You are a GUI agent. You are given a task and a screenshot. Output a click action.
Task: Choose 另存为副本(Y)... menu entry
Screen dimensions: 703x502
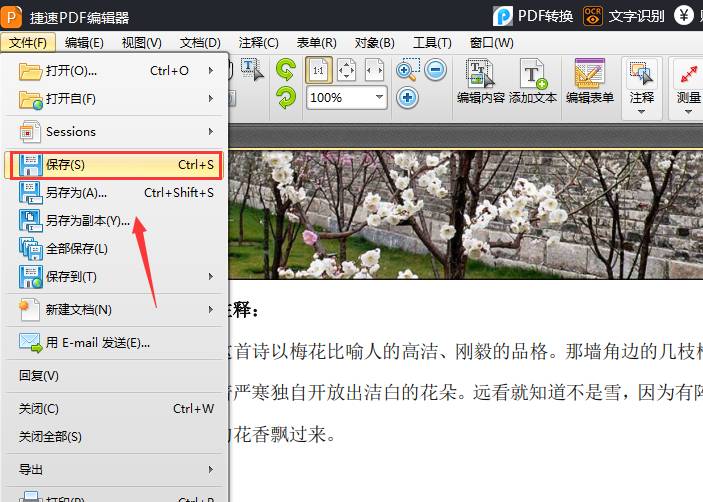(x=114, y=221)
